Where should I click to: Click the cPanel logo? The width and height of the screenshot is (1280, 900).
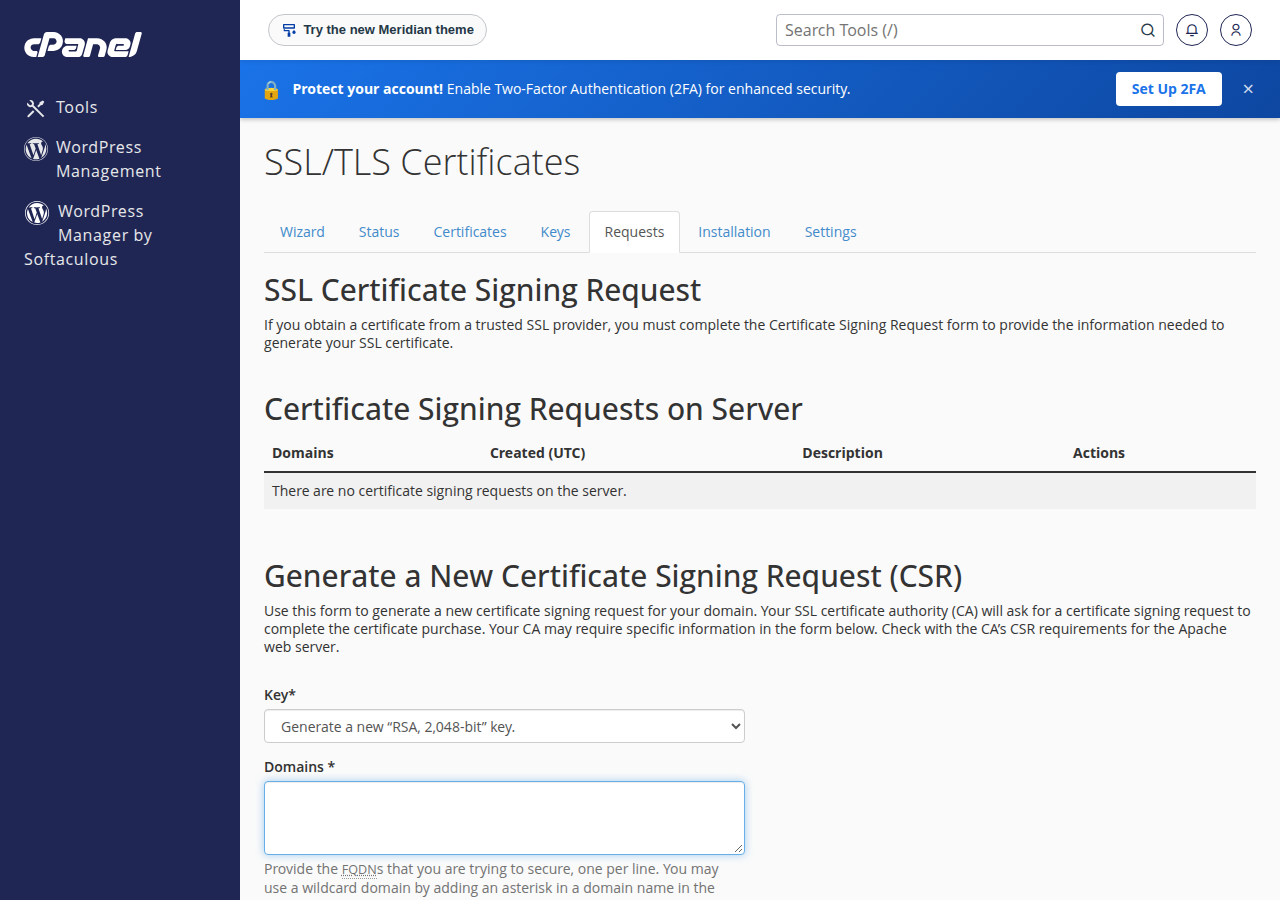tap(83, 44)
